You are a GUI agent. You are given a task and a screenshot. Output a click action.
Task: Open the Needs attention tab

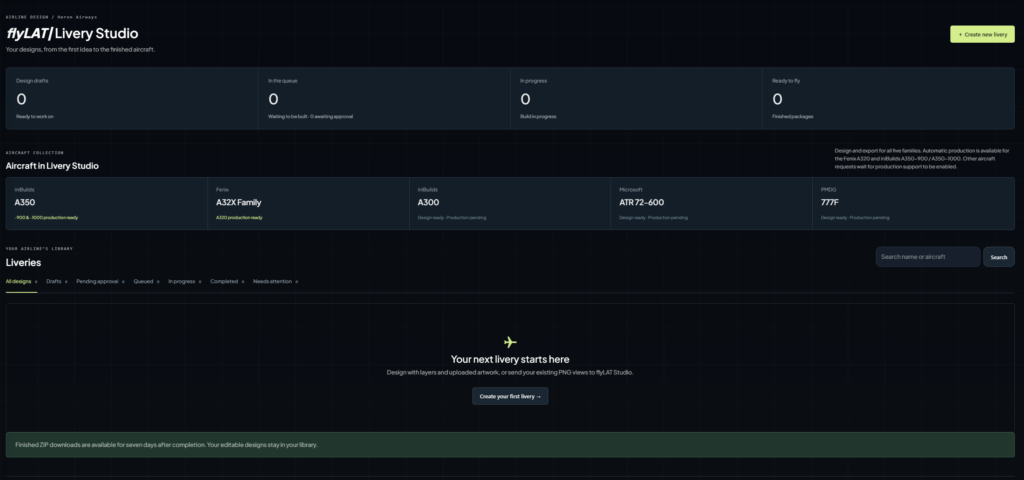pyautogui.click(x=276, y=281)
